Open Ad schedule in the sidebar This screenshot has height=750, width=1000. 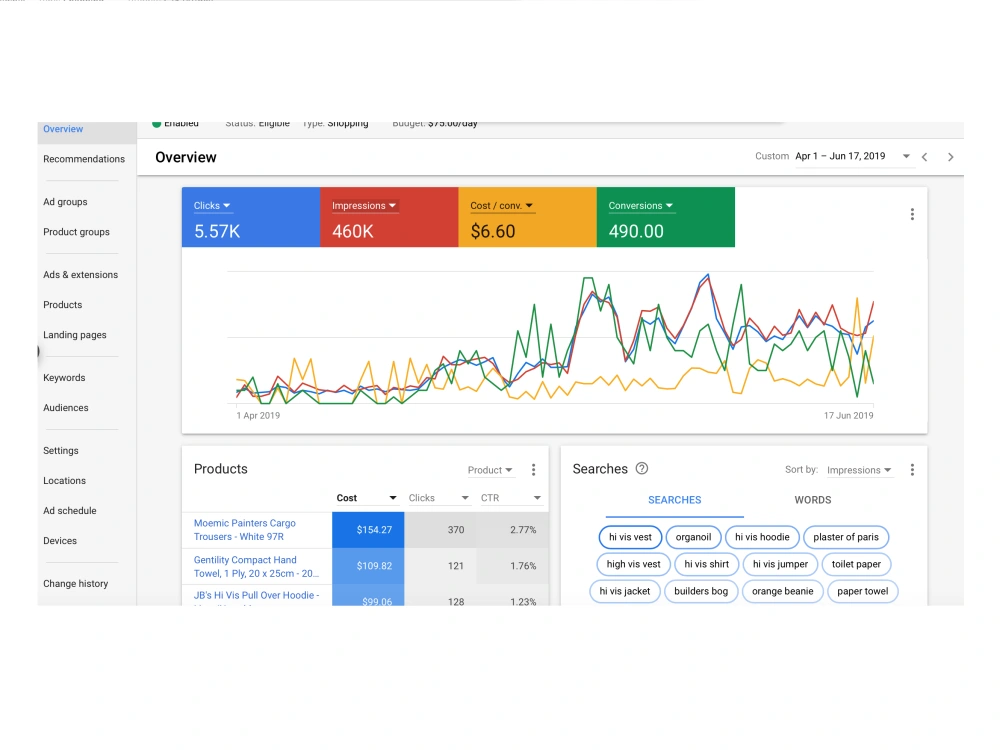pos(70,510)
